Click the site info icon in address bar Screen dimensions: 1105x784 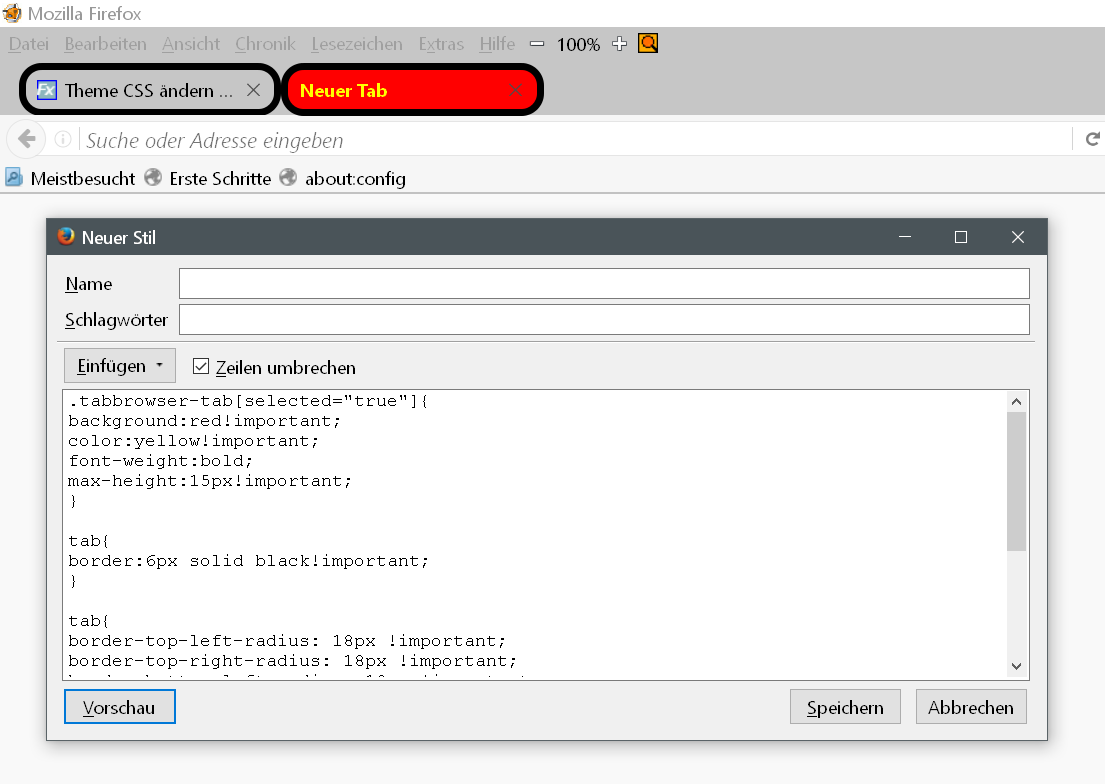click(x=63, y=140)
